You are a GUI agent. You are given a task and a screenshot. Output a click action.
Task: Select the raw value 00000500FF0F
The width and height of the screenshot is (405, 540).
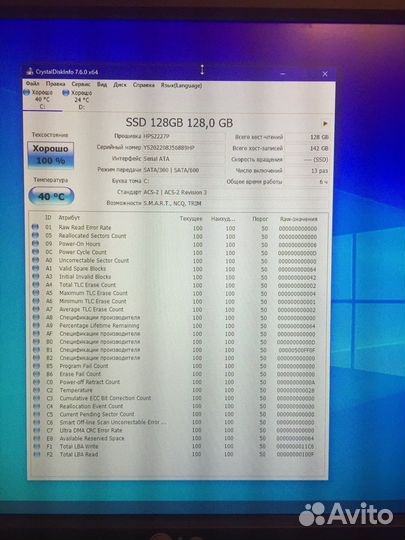(297, 350)
